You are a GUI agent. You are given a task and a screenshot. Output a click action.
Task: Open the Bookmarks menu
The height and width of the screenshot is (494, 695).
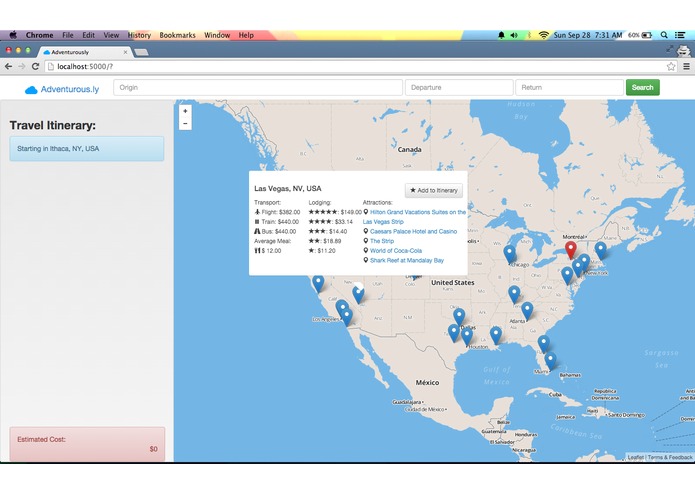point(177,35)
